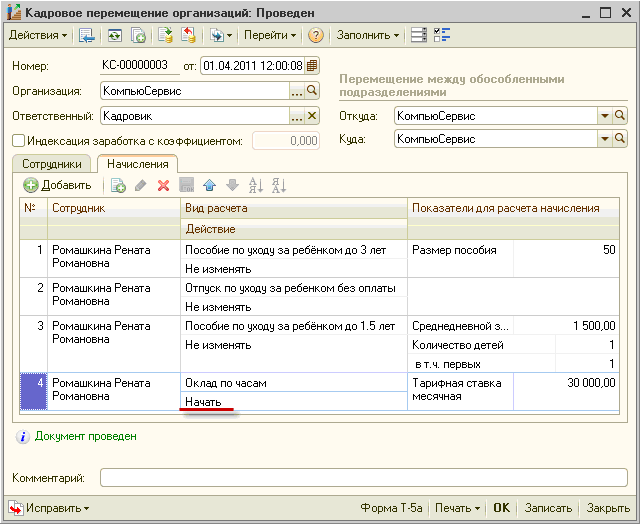Click the Добавить button
640x524 pixels.
tap(57, 185)
